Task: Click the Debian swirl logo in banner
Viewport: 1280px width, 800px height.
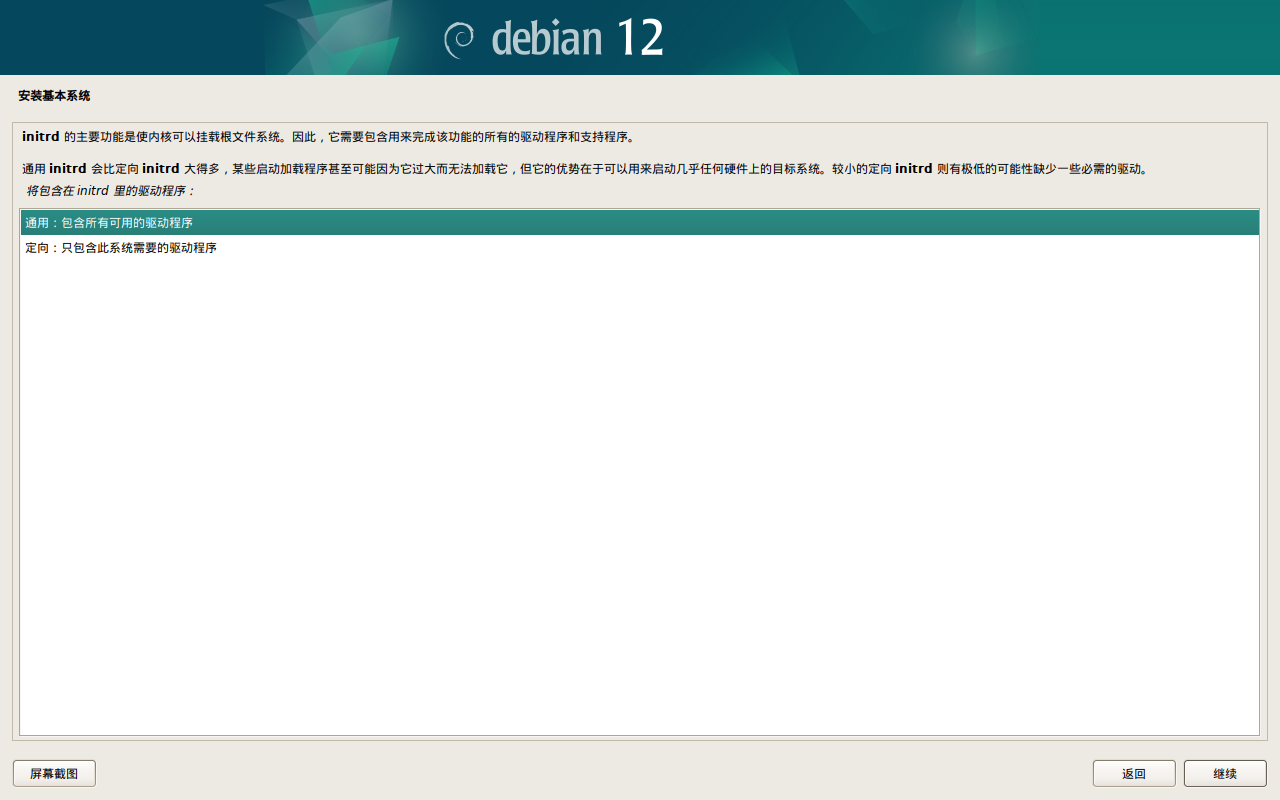Action: point(460,39)
